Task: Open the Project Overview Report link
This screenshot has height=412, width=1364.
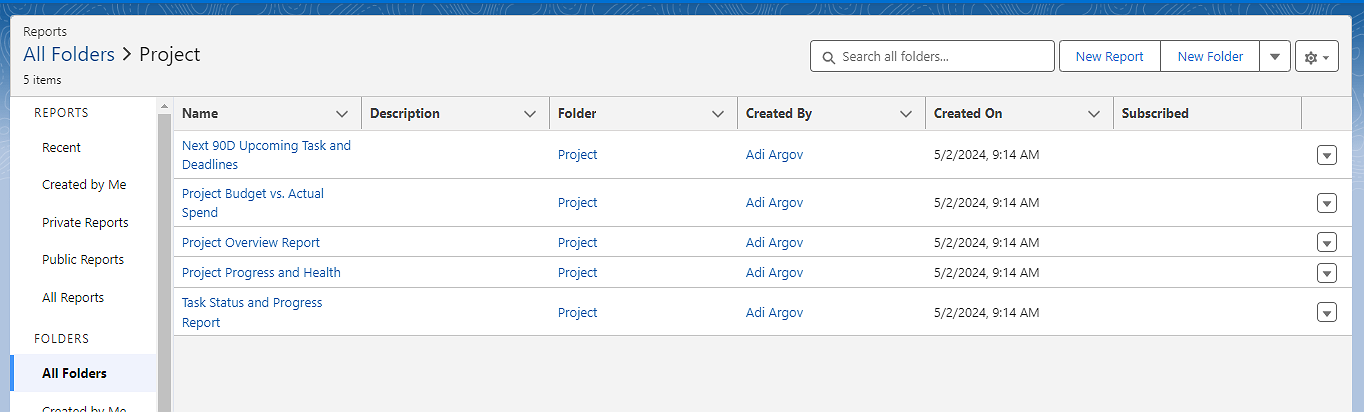Action: 251,243
